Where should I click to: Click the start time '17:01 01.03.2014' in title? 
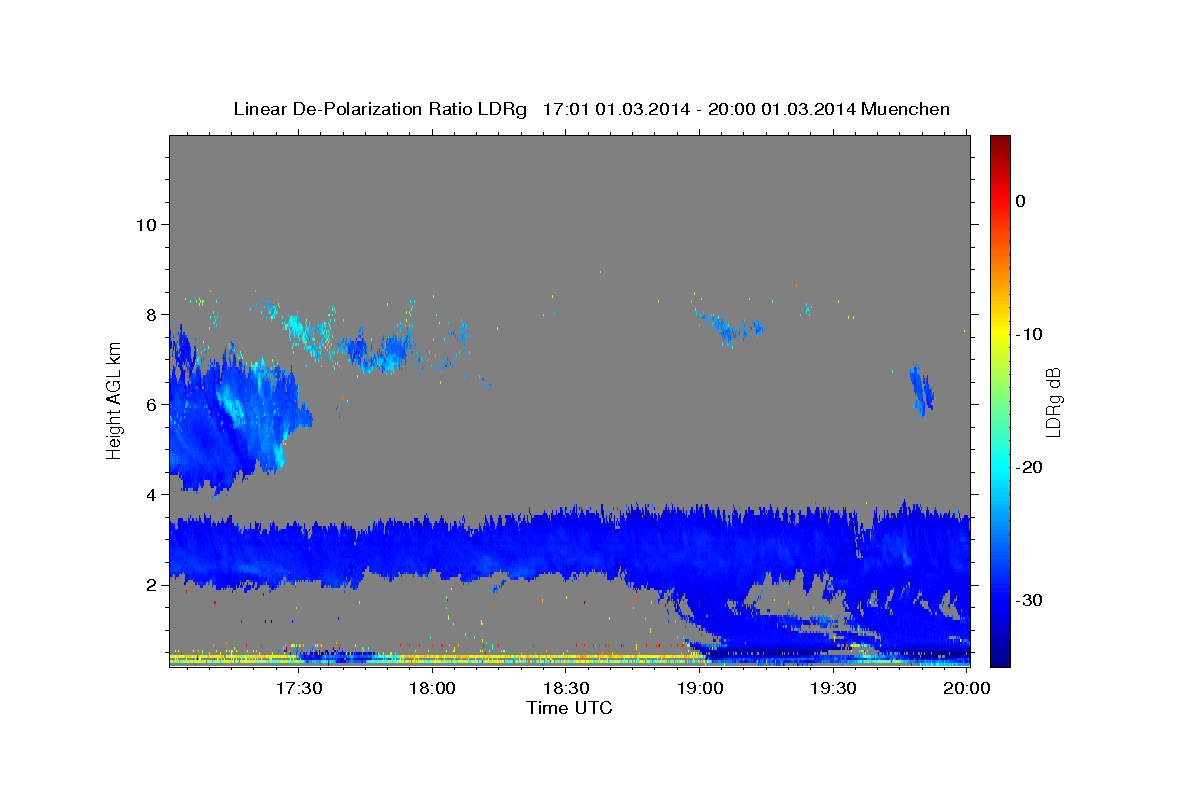coord(616,109)
